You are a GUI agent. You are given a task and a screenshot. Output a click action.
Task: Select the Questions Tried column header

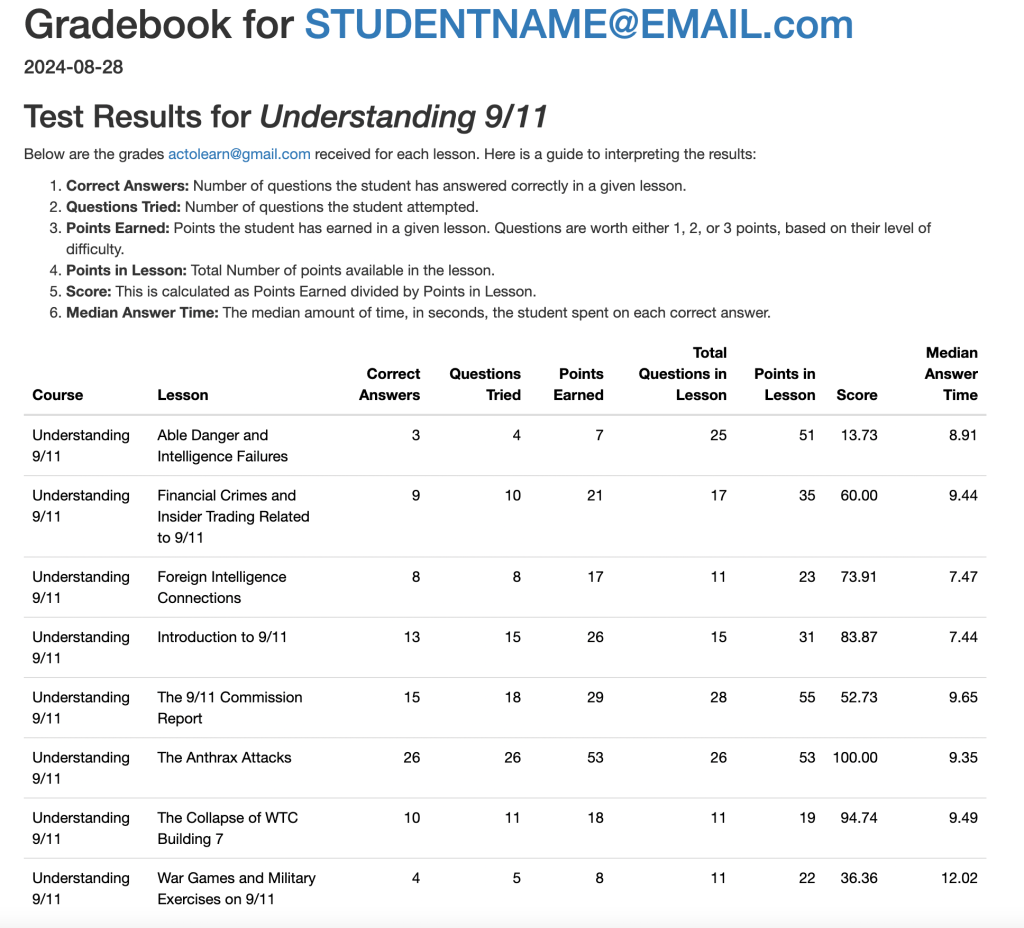(485, 384)
